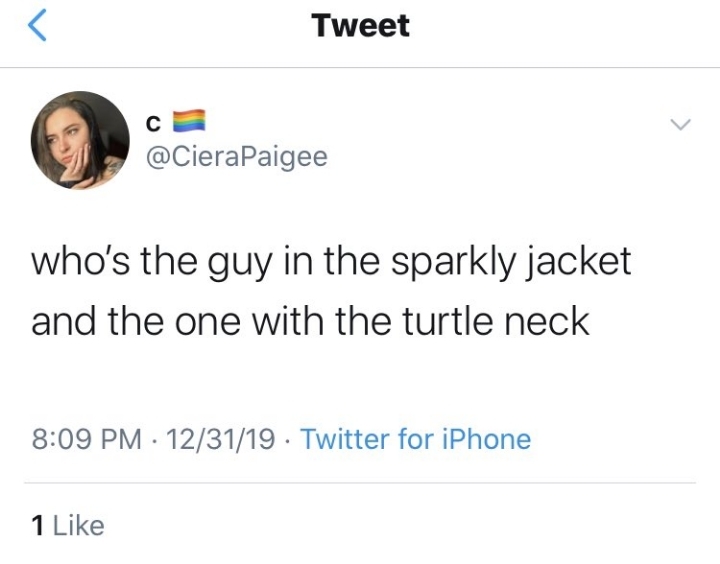Screen dimensions: 720x564
Task: Click the words "turtle neck" in the tweet
Action: click(497, 322)
